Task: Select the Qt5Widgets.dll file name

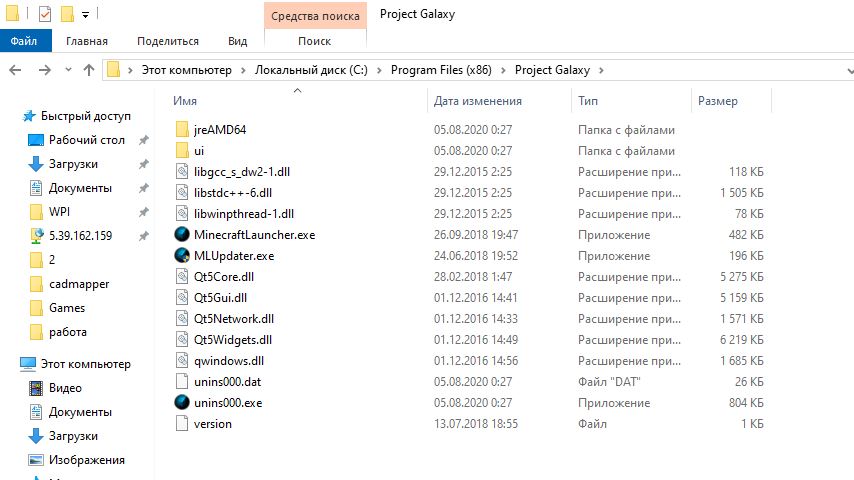Action: pos(233,339)
